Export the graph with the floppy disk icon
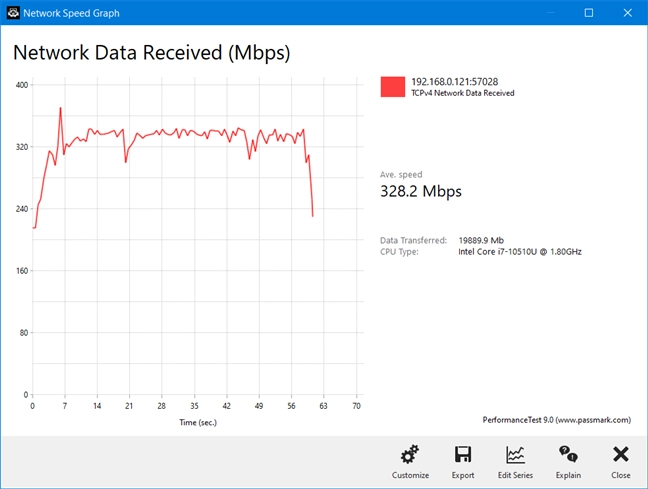 click(462, 454)
